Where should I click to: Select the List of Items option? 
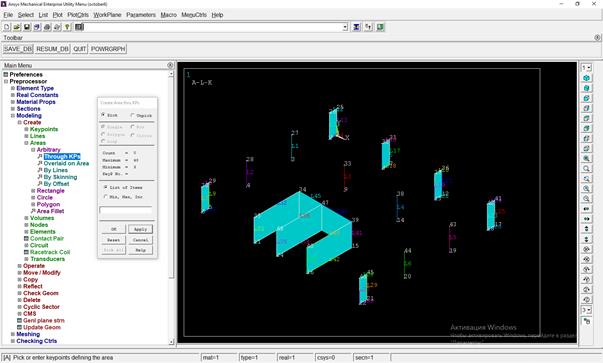[106, 187]
